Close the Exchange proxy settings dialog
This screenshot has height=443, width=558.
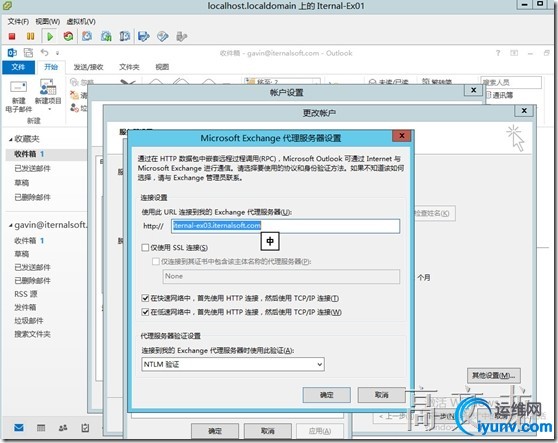point(402,136)
